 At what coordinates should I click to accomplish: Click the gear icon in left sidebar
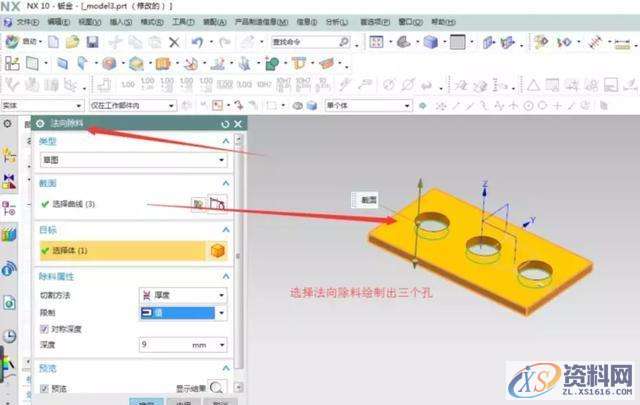[8, 123]
